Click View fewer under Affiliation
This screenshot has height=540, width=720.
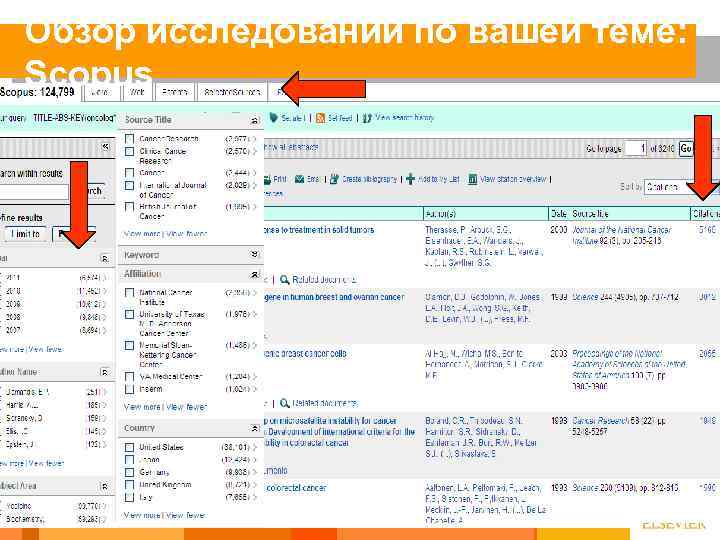(x=186, y=407)
